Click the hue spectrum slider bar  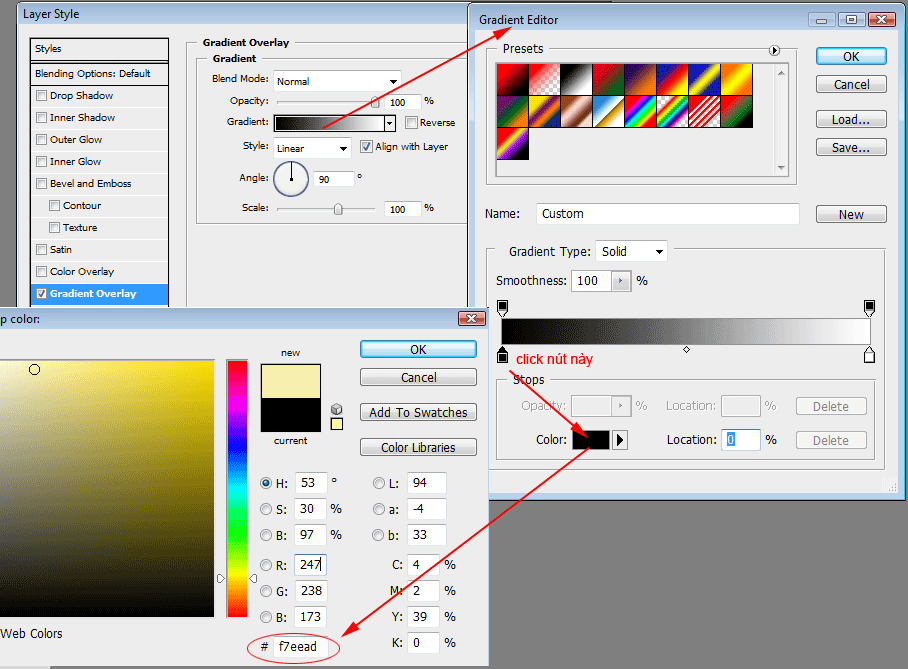click(237, 488)
